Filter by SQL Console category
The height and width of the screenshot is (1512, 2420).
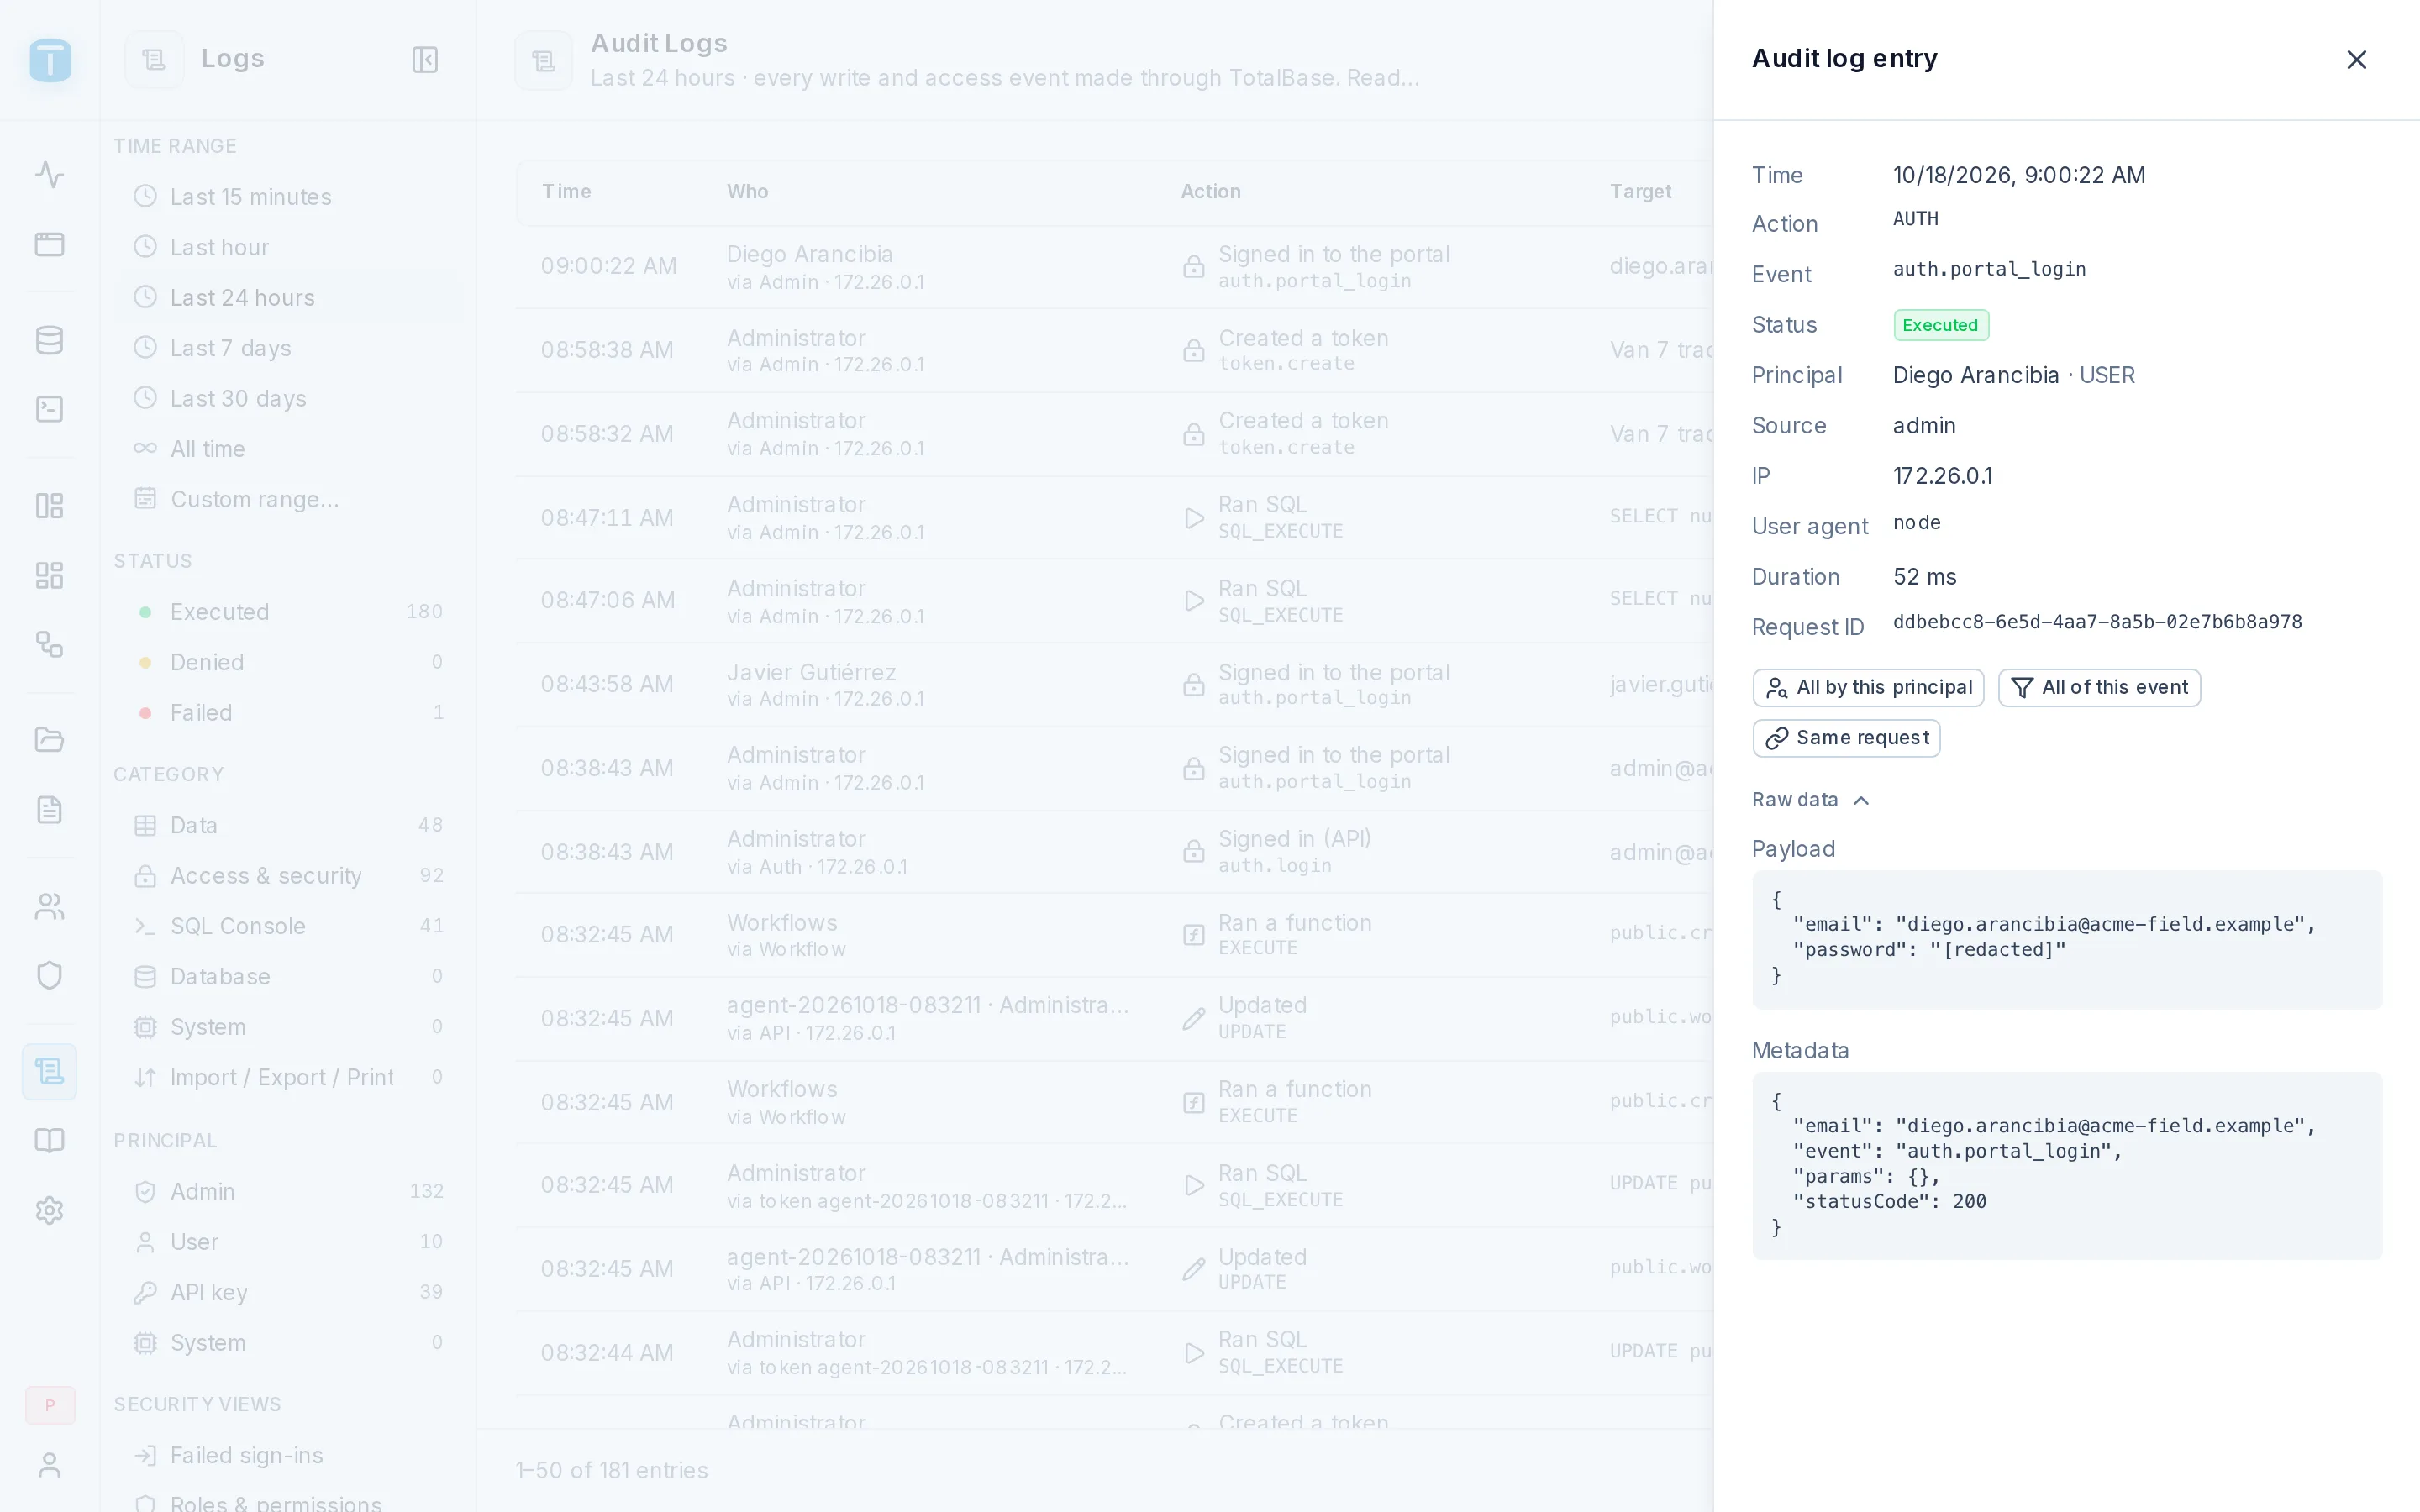click(x=289, y=926)
